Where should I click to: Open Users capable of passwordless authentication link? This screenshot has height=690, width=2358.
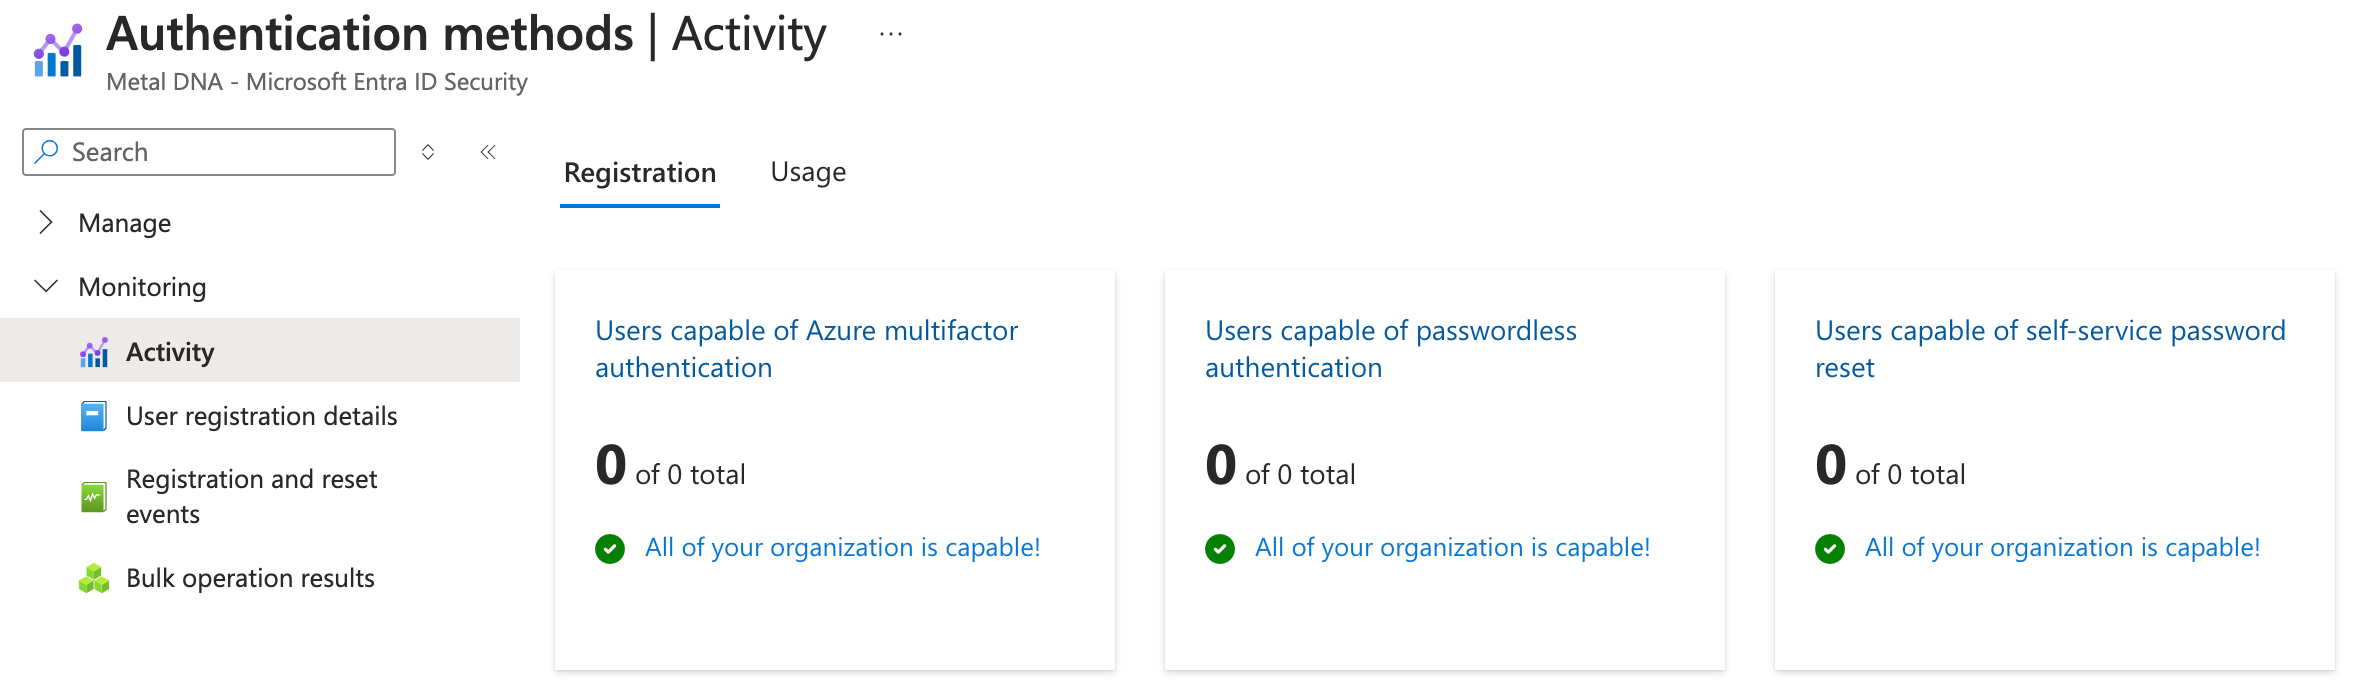(x=1391, y=349)
